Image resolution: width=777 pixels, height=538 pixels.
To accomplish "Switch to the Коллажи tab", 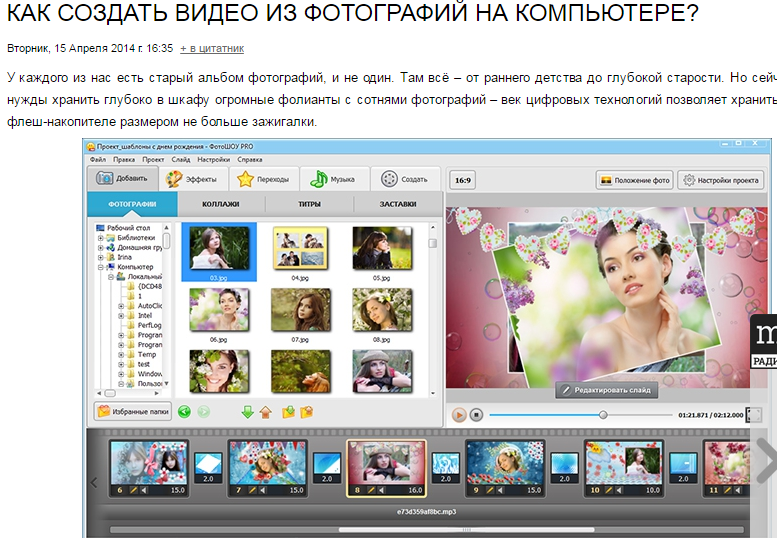I will click(x=221, y=204).
